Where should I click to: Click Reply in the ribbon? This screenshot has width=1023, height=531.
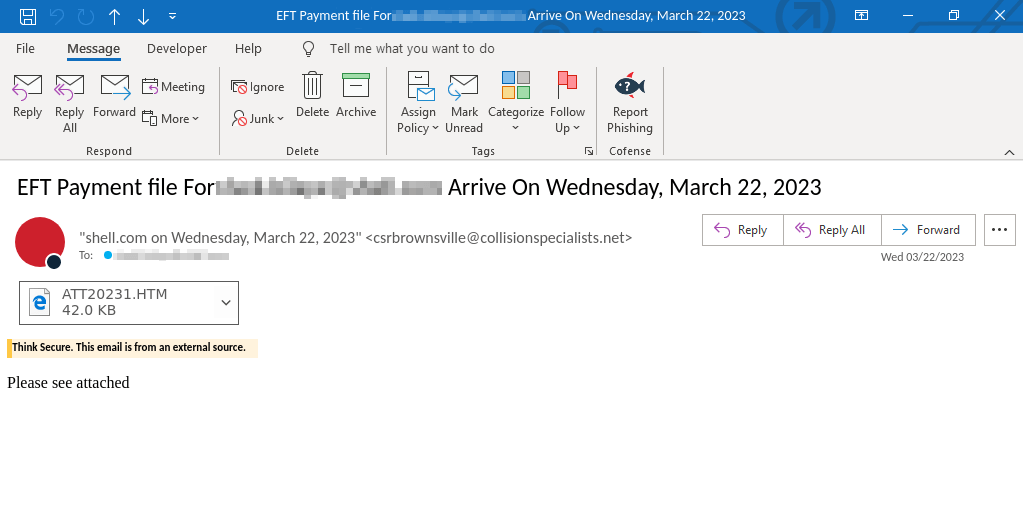click(x=27, y=95)
